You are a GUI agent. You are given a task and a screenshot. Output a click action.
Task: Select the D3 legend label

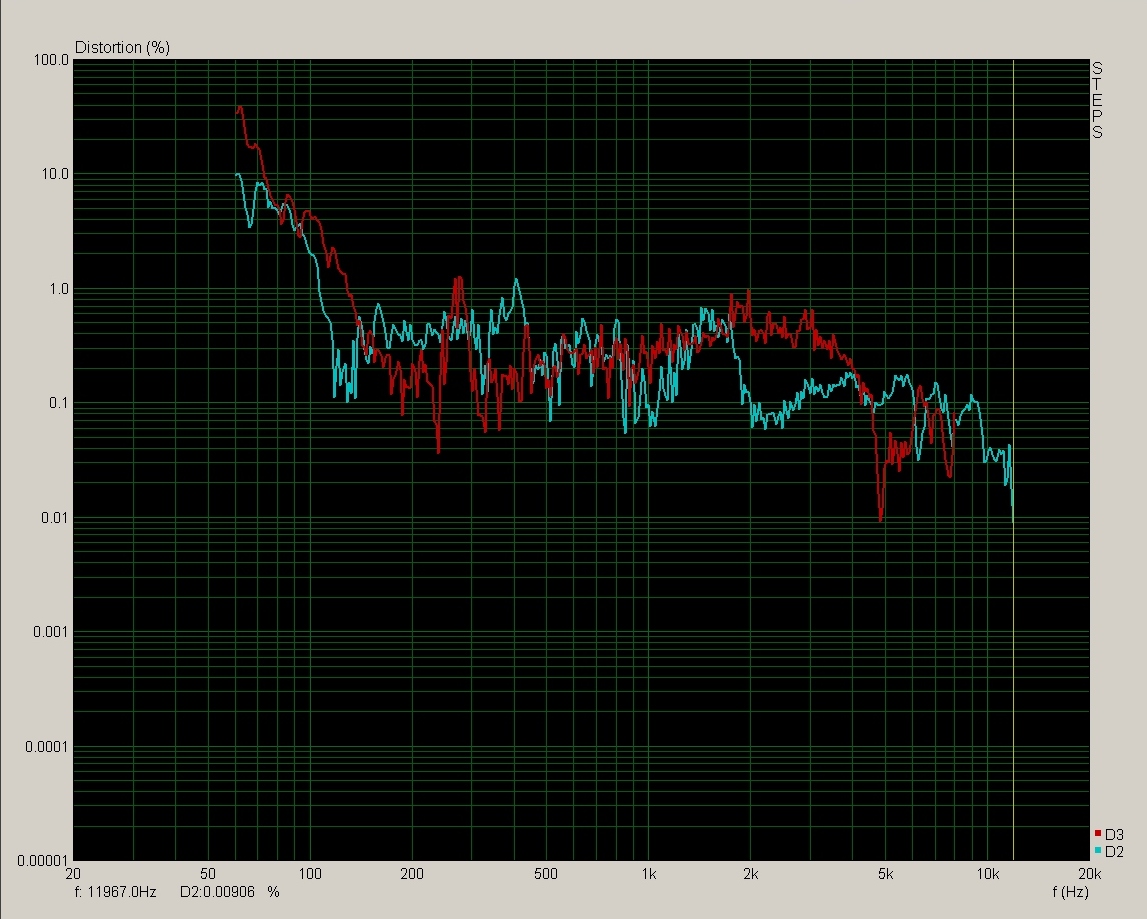pos(1115,834)
